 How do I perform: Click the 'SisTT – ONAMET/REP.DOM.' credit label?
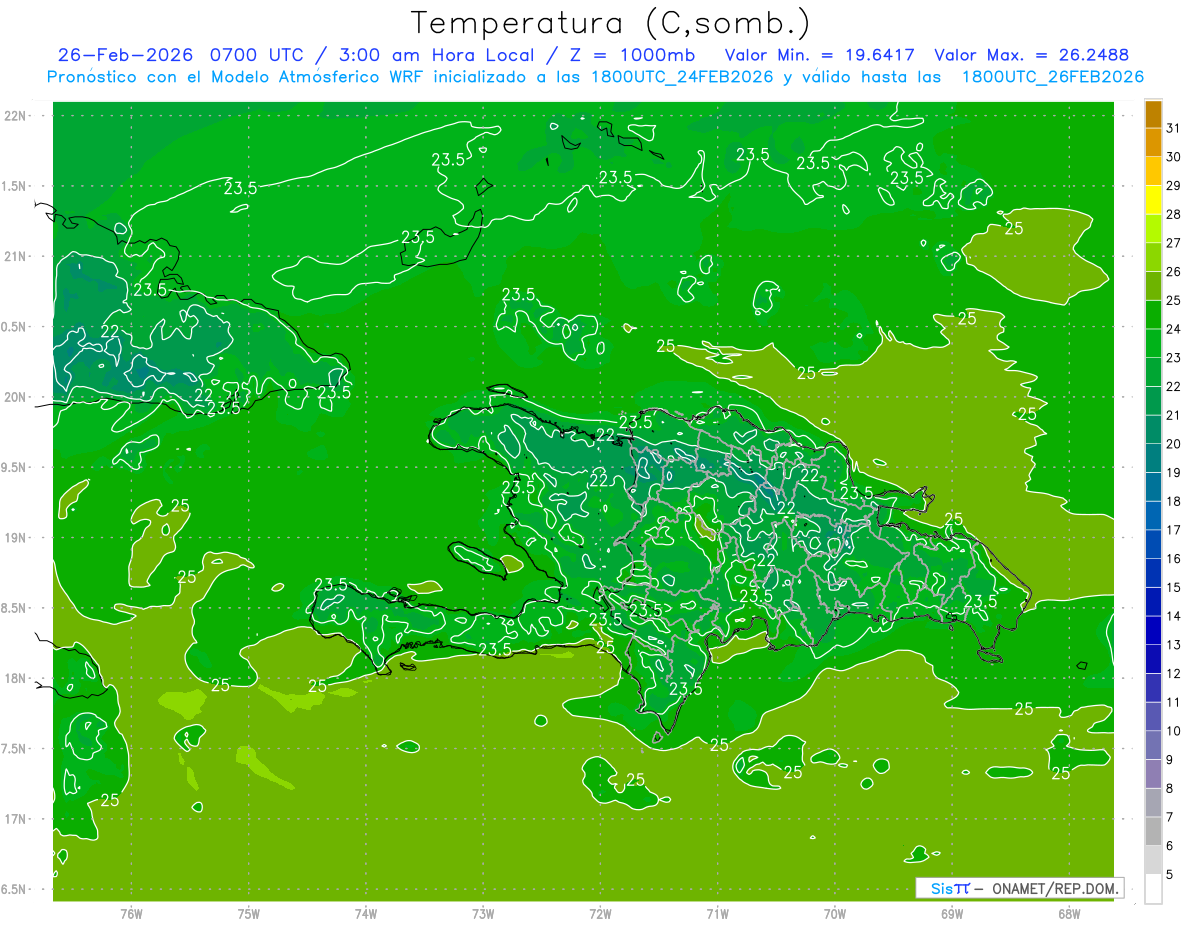point(1020,888)
